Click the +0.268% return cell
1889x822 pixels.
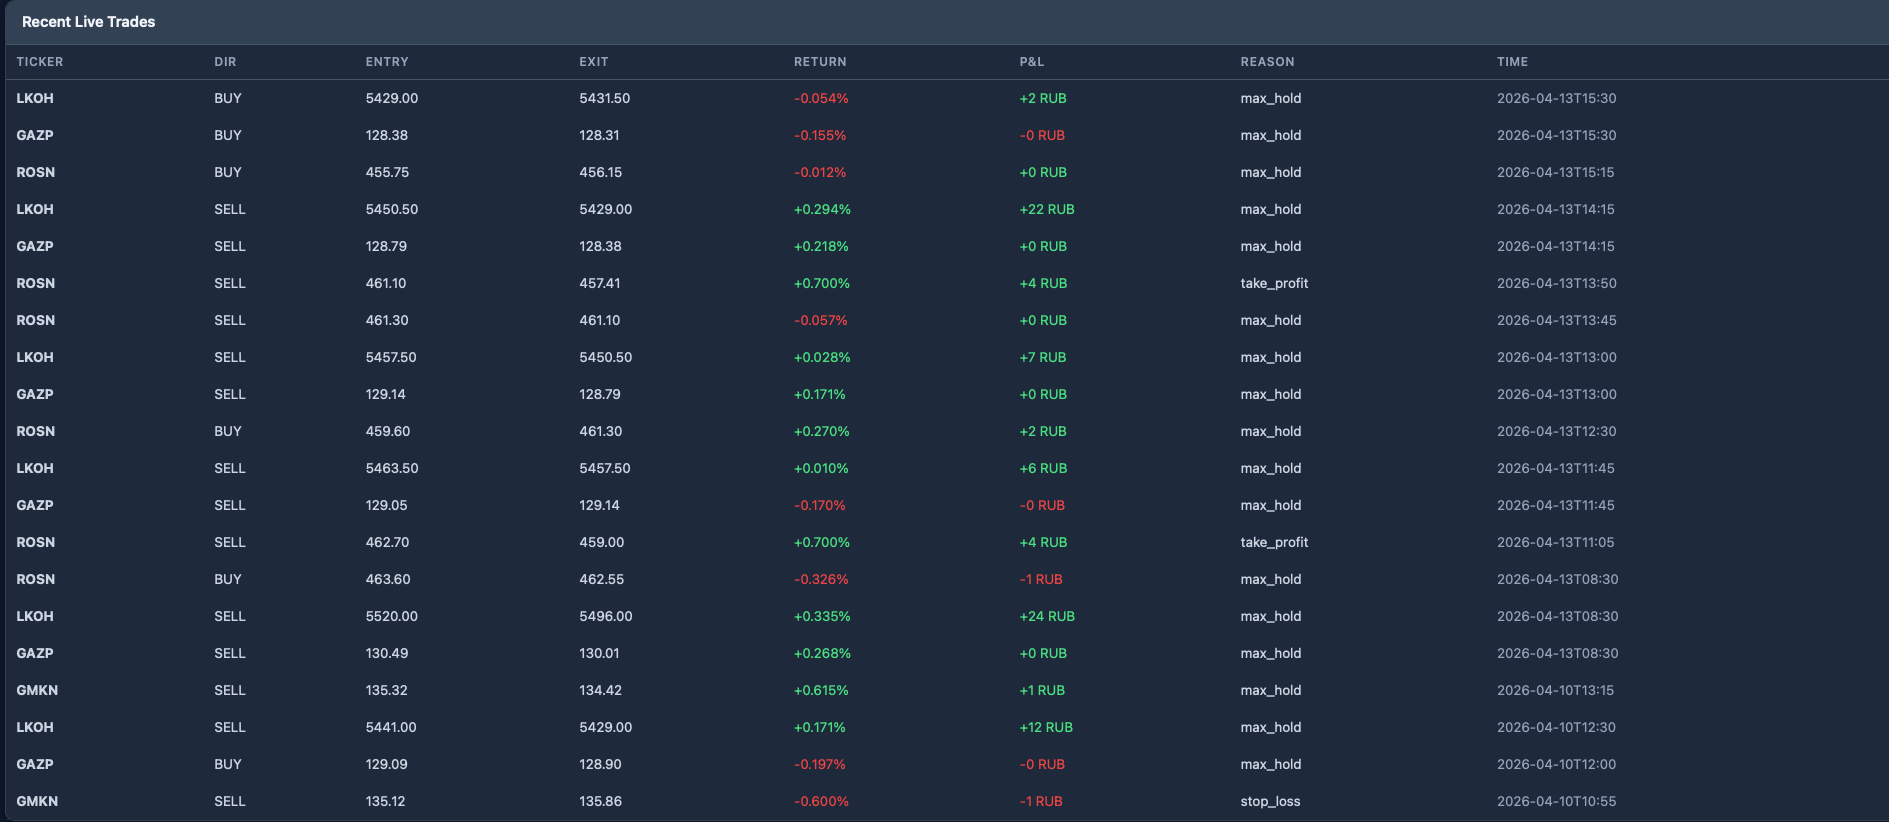822,654
